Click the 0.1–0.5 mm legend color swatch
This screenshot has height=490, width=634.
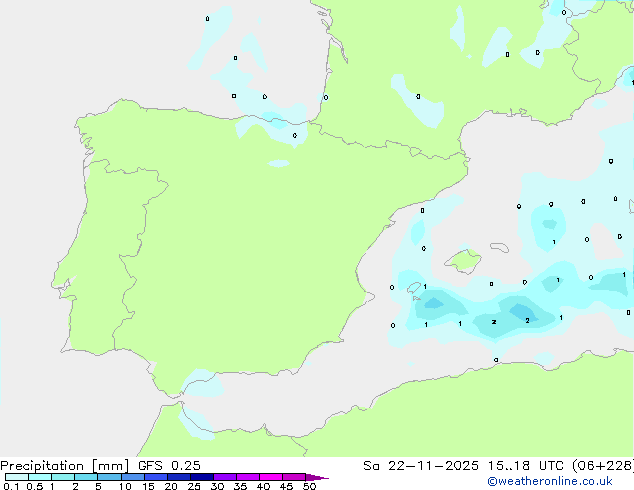pos(17,477)
